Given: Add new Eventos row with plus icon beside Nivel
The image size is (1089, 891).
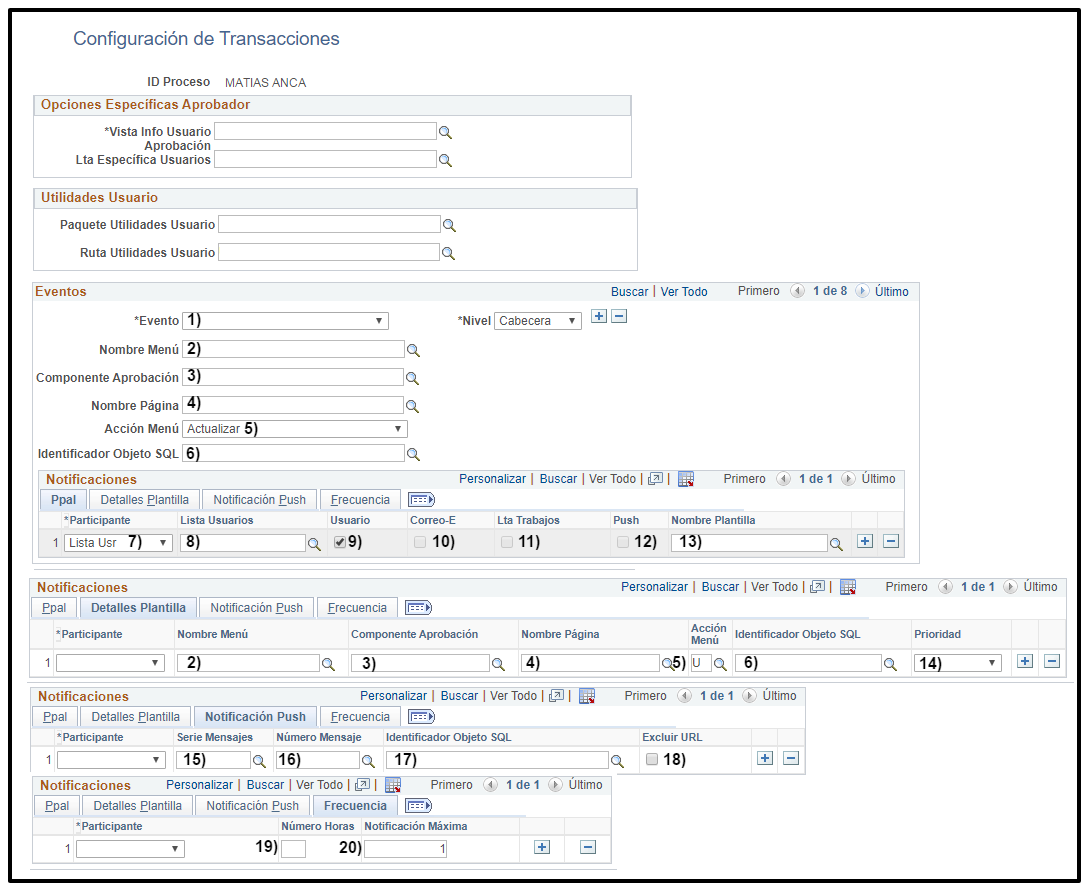Looking at the screenshot, I should coord(599,317).
